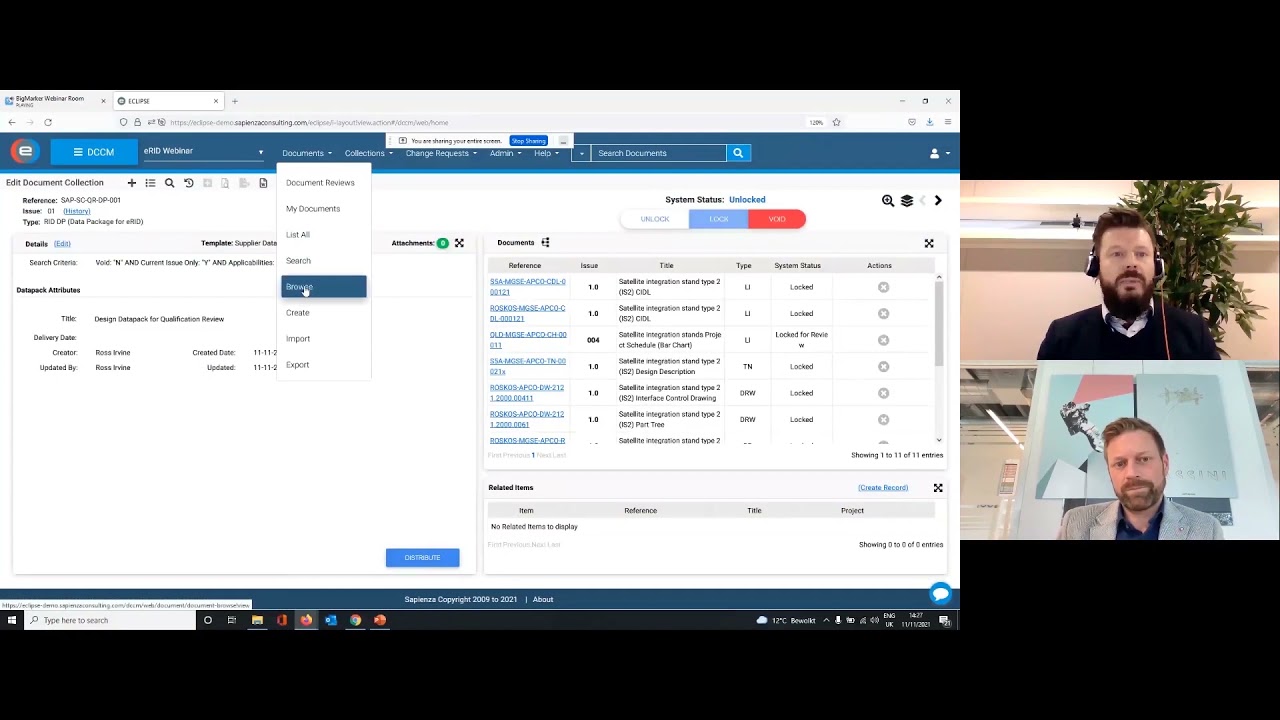Screen dimensions: 1280x720
Task: Set system status to LOCK
Action: [718, 219]
